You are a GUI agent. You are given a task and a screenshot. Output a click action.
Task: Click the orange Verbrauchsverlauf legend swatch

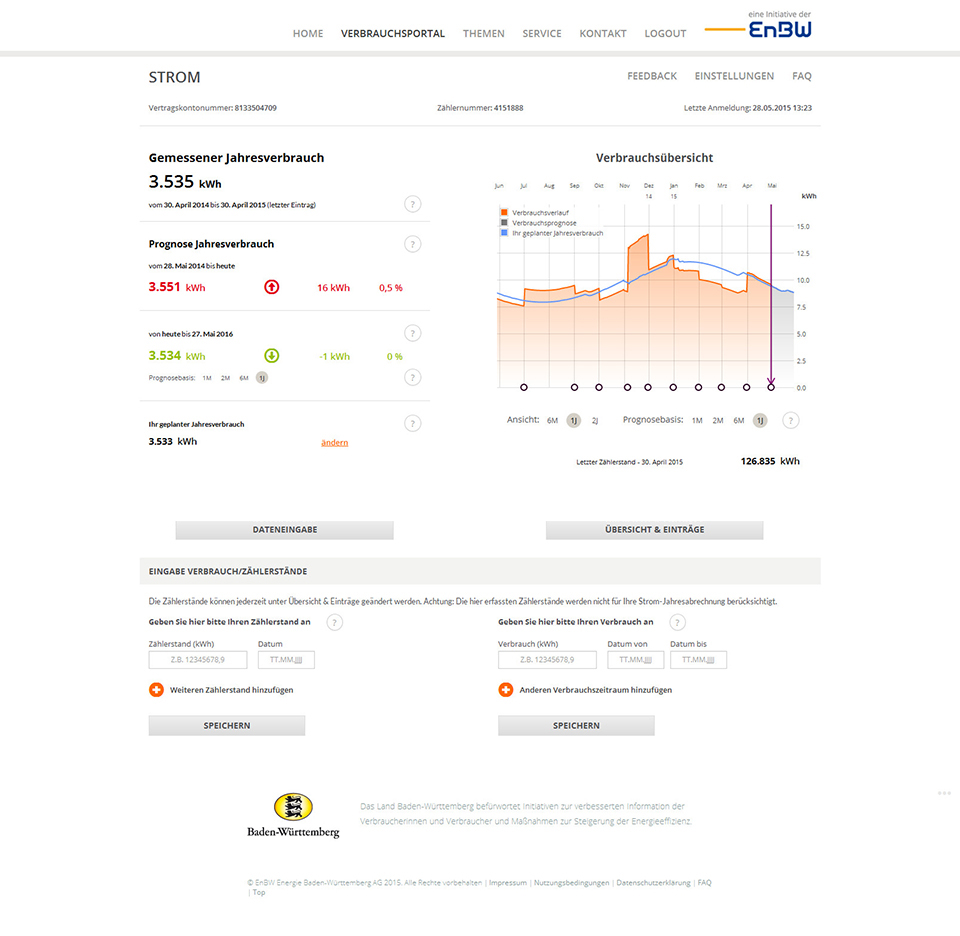[x=503, y=213]
